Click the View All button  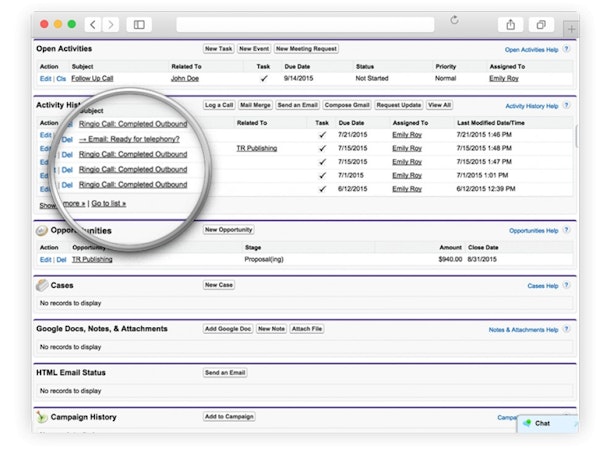439,105
